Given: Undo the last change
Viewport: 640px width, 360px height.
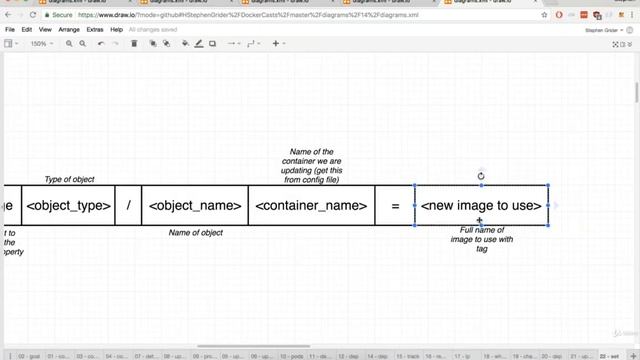Looking at the screenshot, I should [101, 43].
